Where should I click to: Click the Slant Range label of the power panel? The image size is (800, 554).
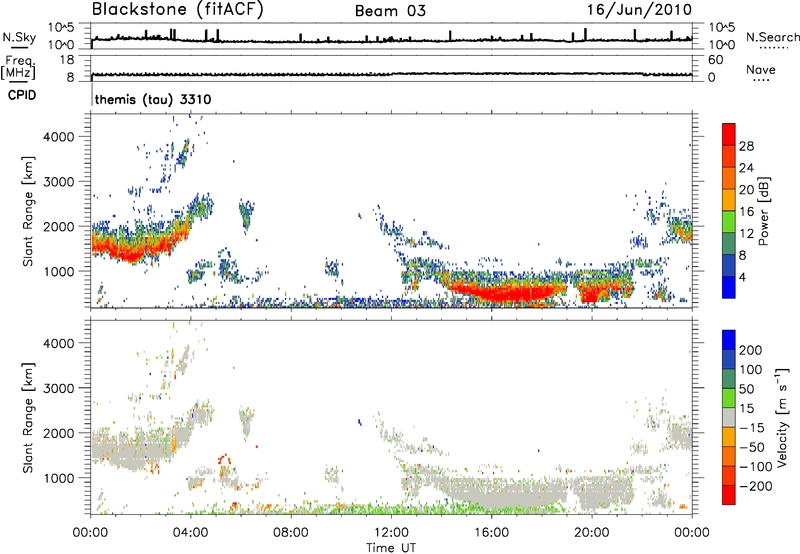pyautogui.click(x=28, y=211)
